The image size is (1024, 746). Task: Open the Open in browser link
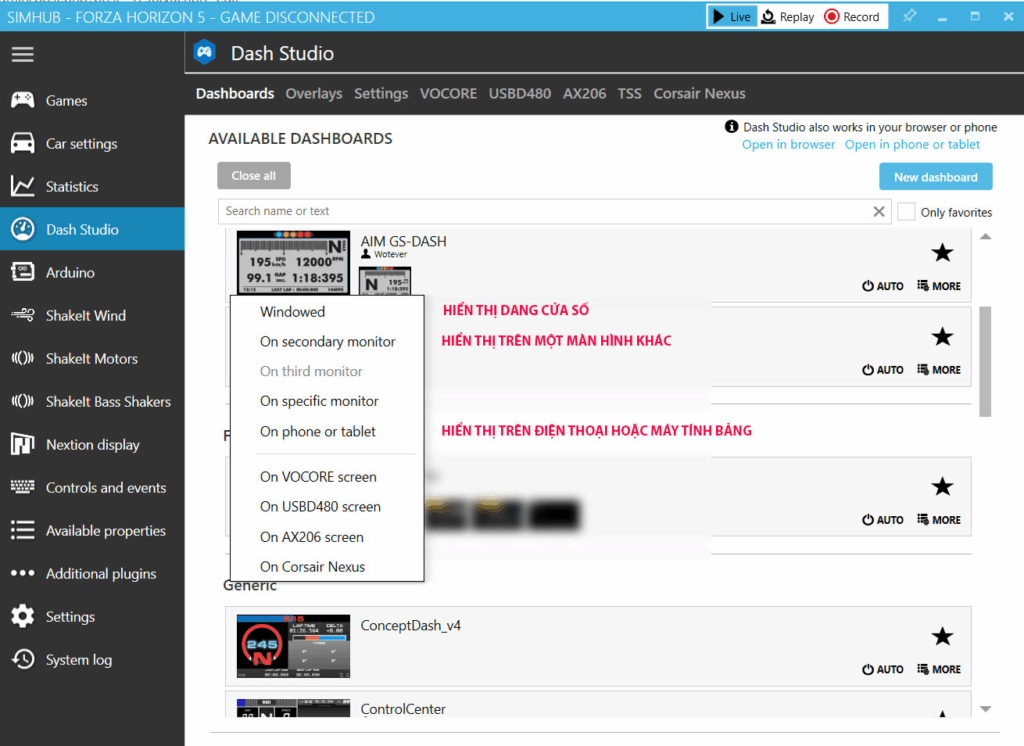[x=788, y=144]
